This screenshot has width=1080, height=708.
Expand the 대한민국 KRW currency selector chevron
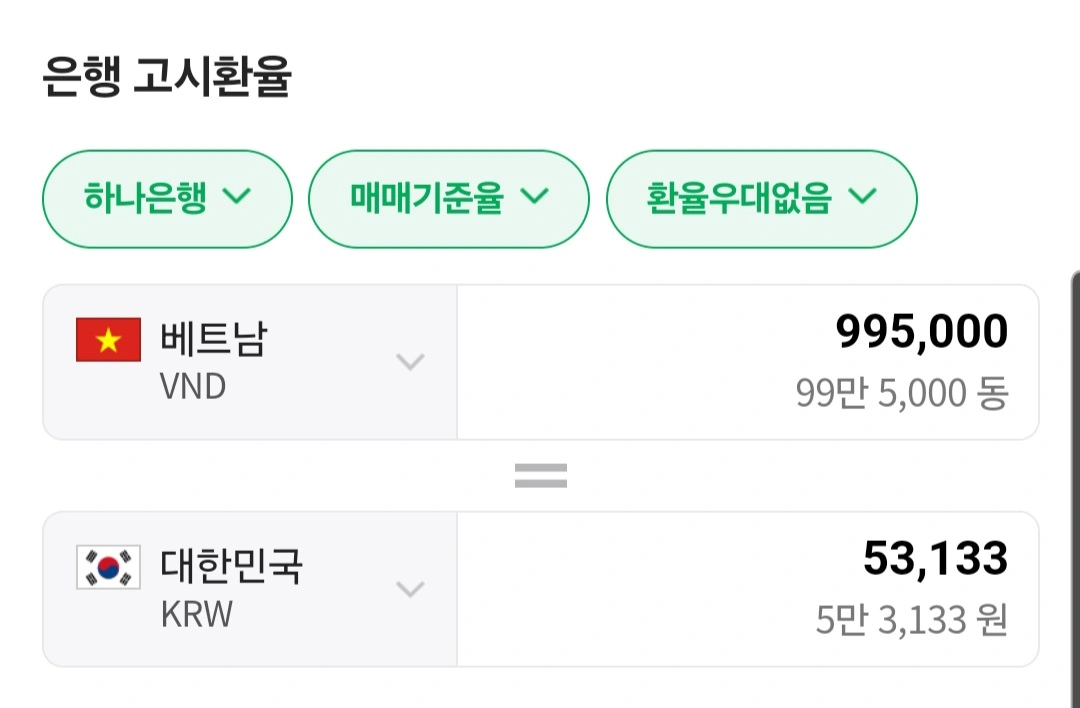(x=411, y=589)
